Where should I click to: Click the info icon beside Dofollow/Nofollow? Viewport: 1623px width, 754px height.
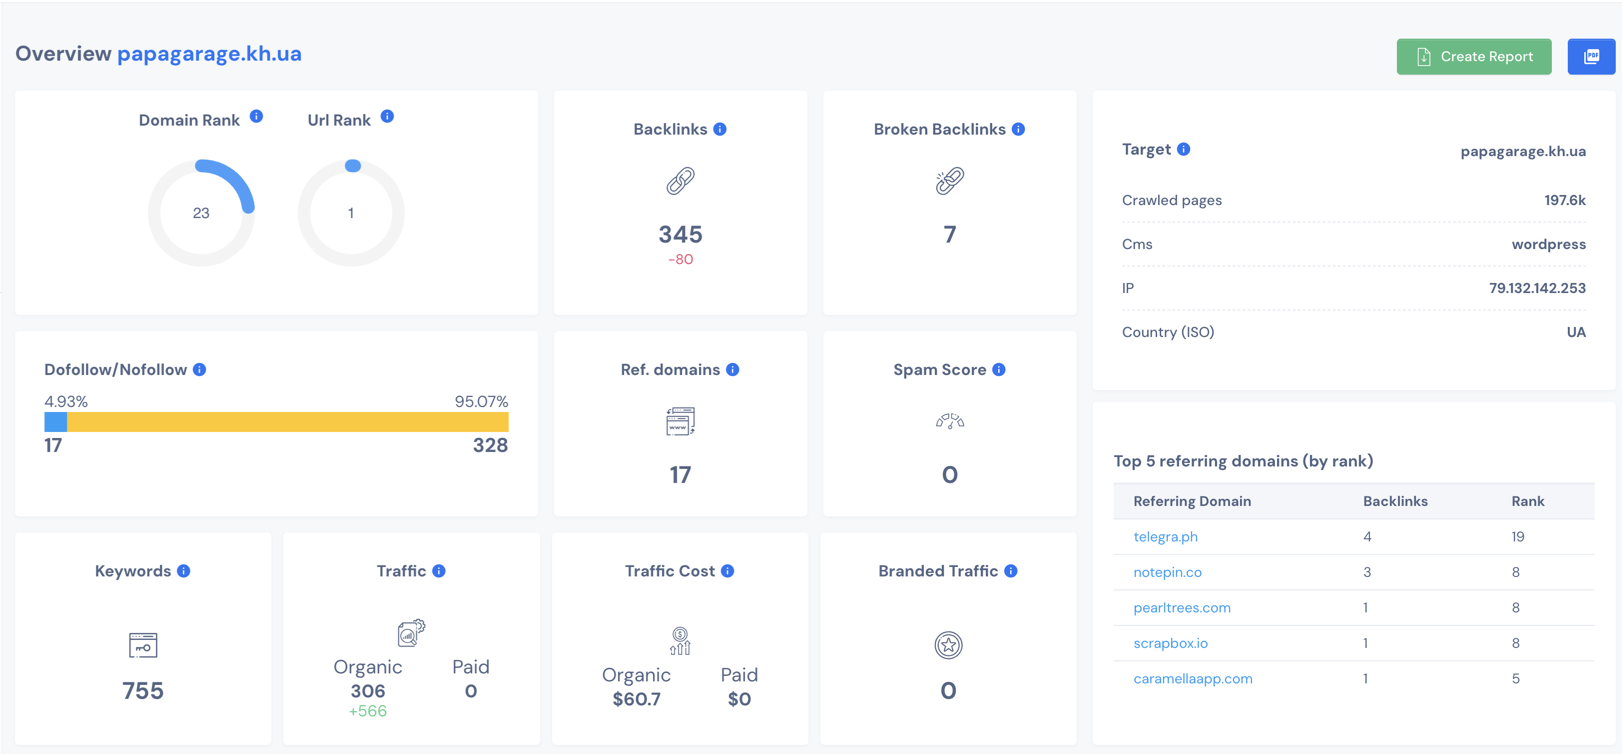coord(200,370)
